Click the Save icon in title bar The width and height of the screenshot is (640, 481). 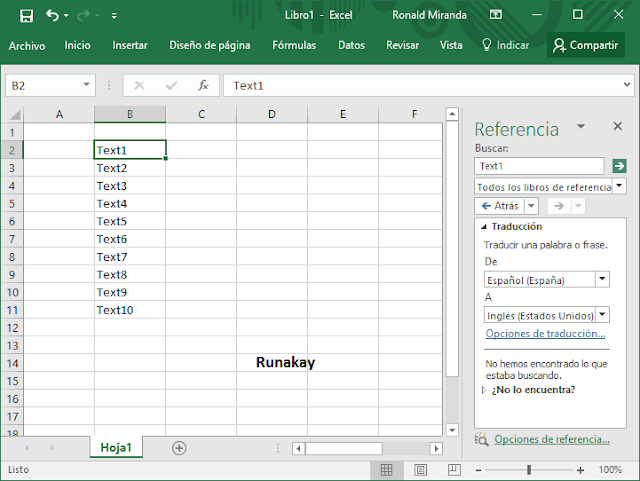point(26,16)
